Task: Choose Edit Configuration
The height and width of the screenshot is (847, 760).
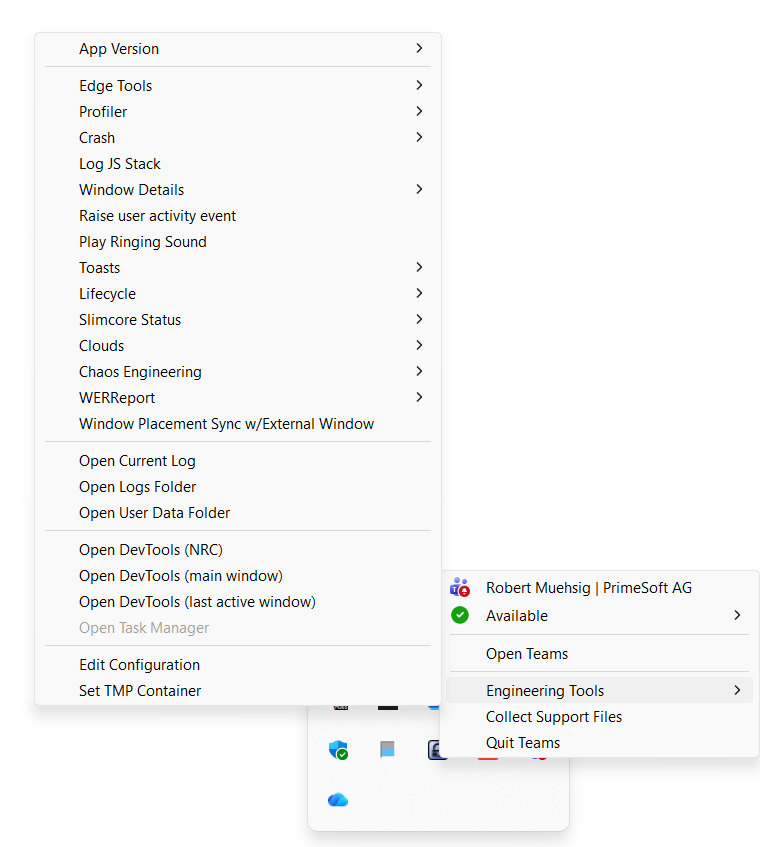Action: tap(140, 665)
